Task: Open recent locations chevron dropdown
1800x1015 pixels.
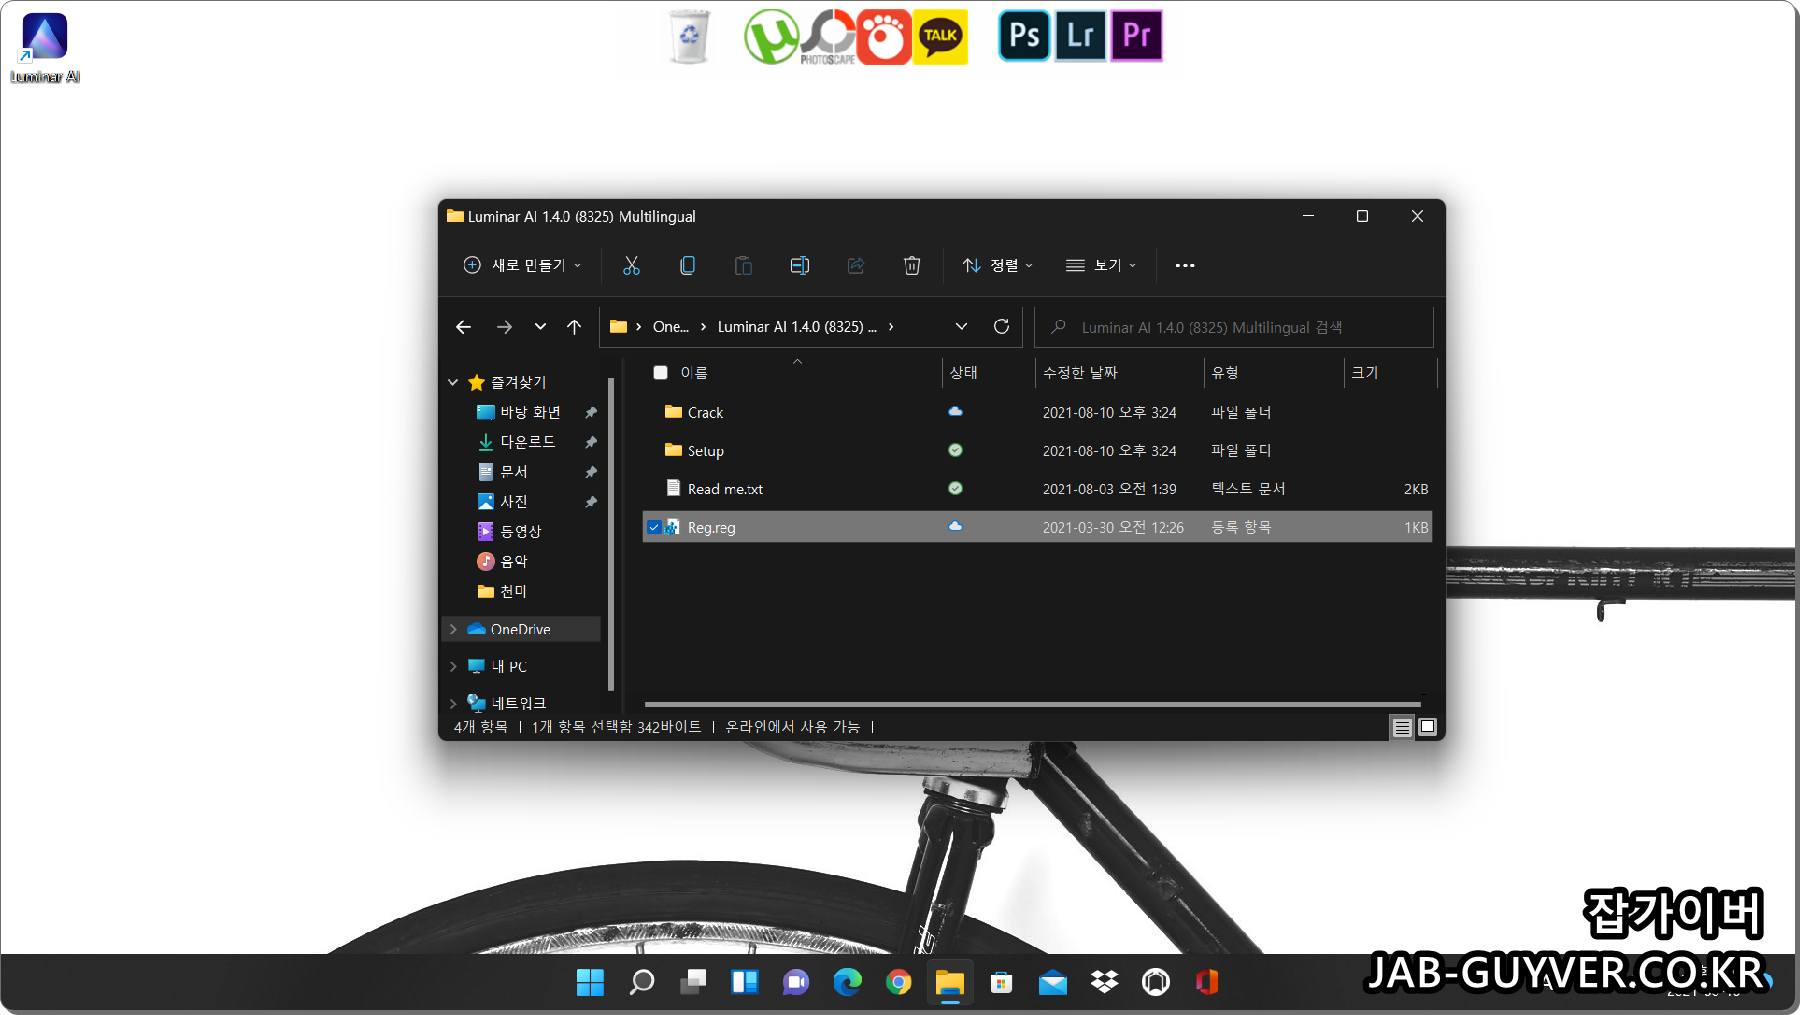Action: click(x=540, y=327)
